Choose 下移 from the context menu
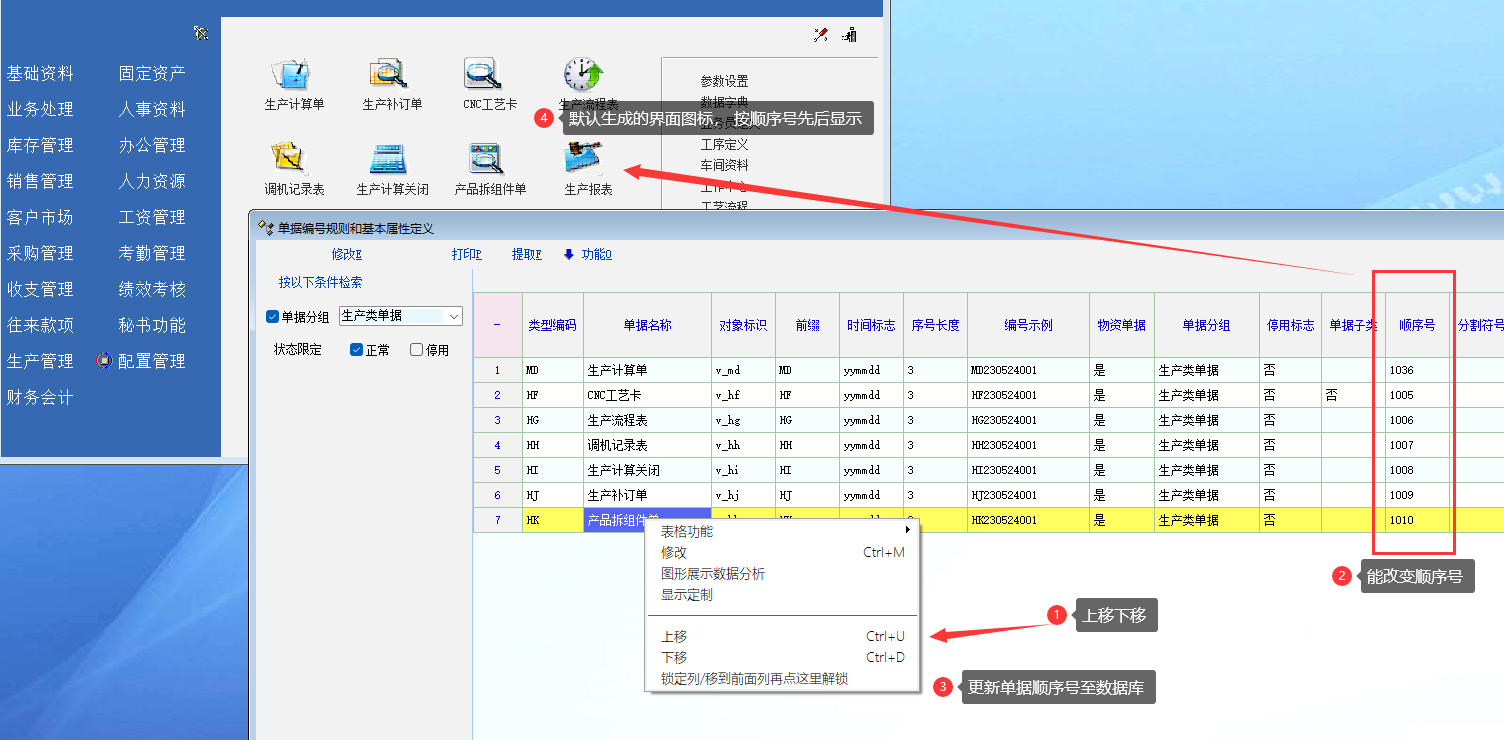1504x740 pixels. [674, 657]
